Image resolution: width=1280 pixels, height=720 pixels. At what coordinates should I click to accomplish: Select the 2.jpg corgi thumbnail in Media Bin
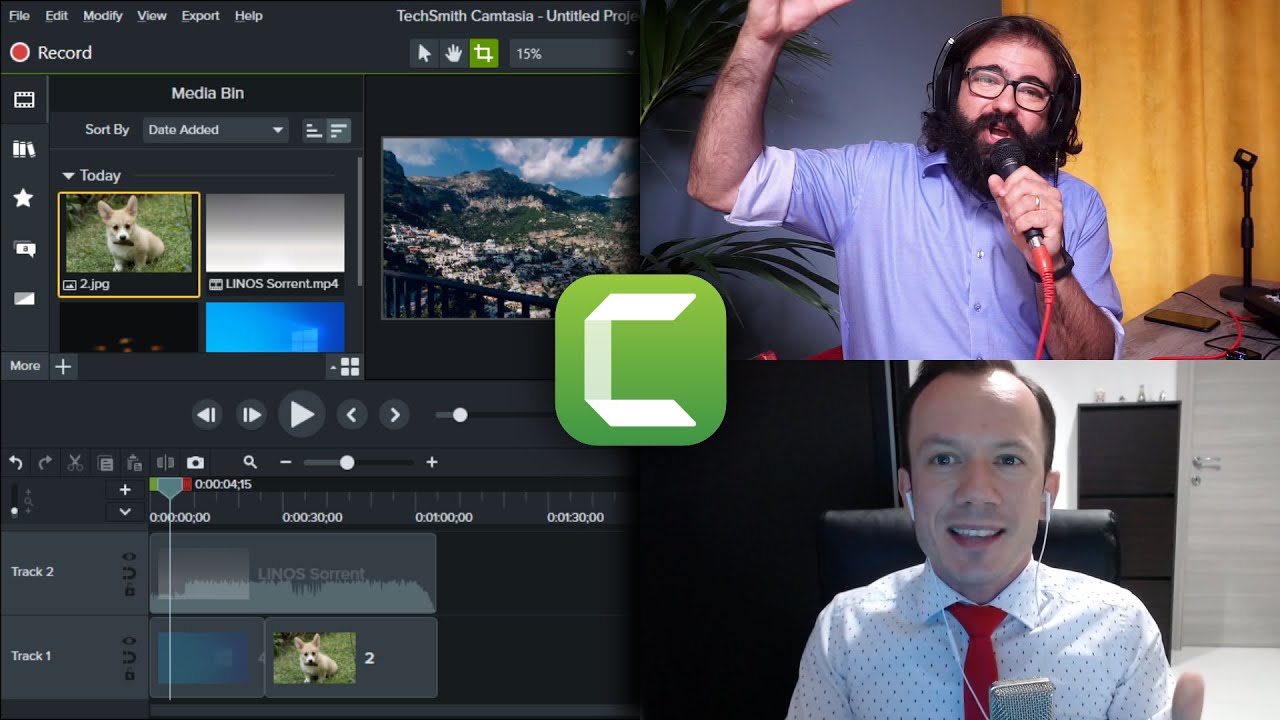[129, 245]
